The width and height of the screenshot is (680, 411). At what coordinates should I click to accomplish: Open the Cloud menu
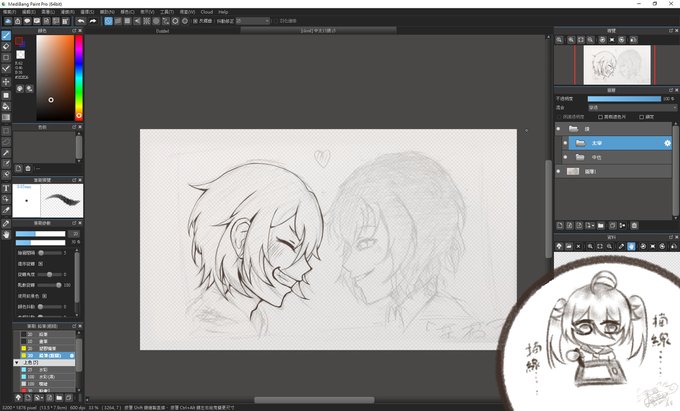point(206,12)
